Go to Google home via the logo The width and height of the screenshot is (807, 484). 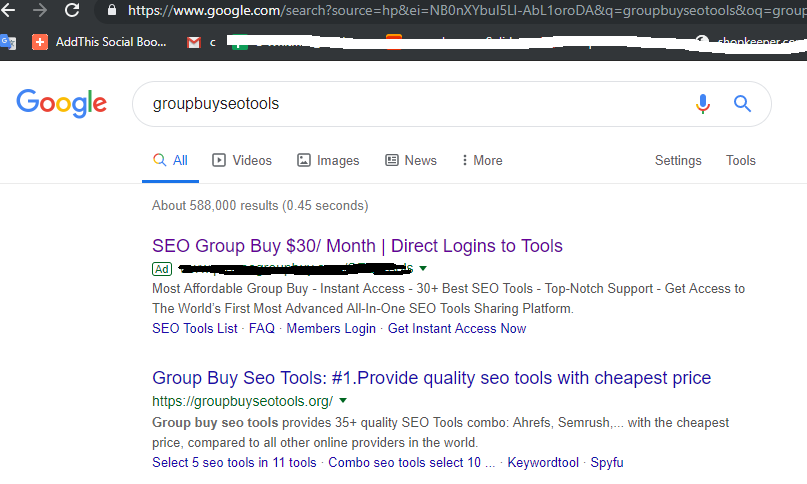(62, 103)
